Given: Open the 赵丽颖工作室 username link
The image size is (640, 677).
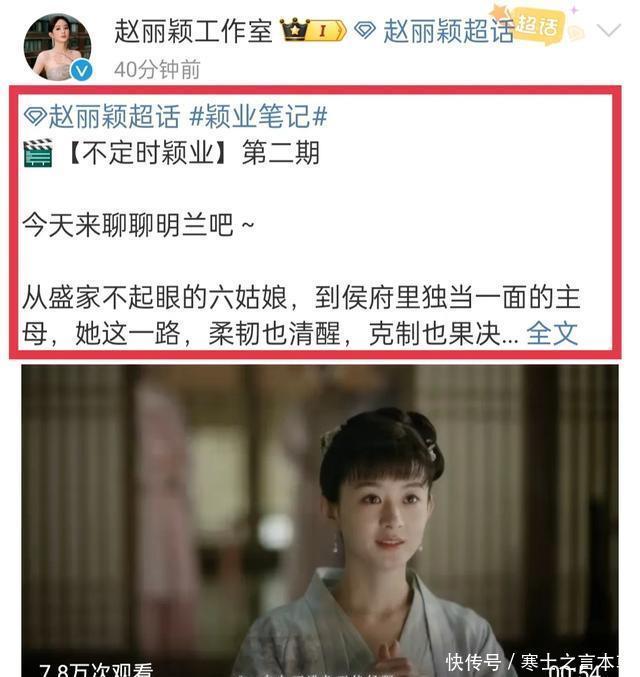Looking at the screenshot, I should click(x=193, y=31).
